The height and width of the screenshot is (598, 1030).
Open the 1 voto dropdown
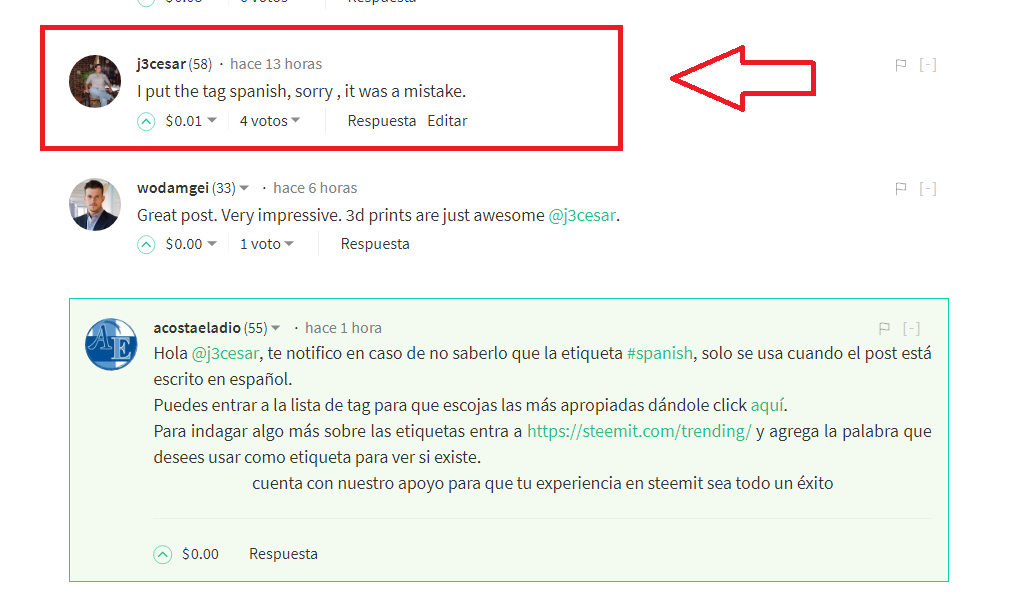(x=267, y=244)
